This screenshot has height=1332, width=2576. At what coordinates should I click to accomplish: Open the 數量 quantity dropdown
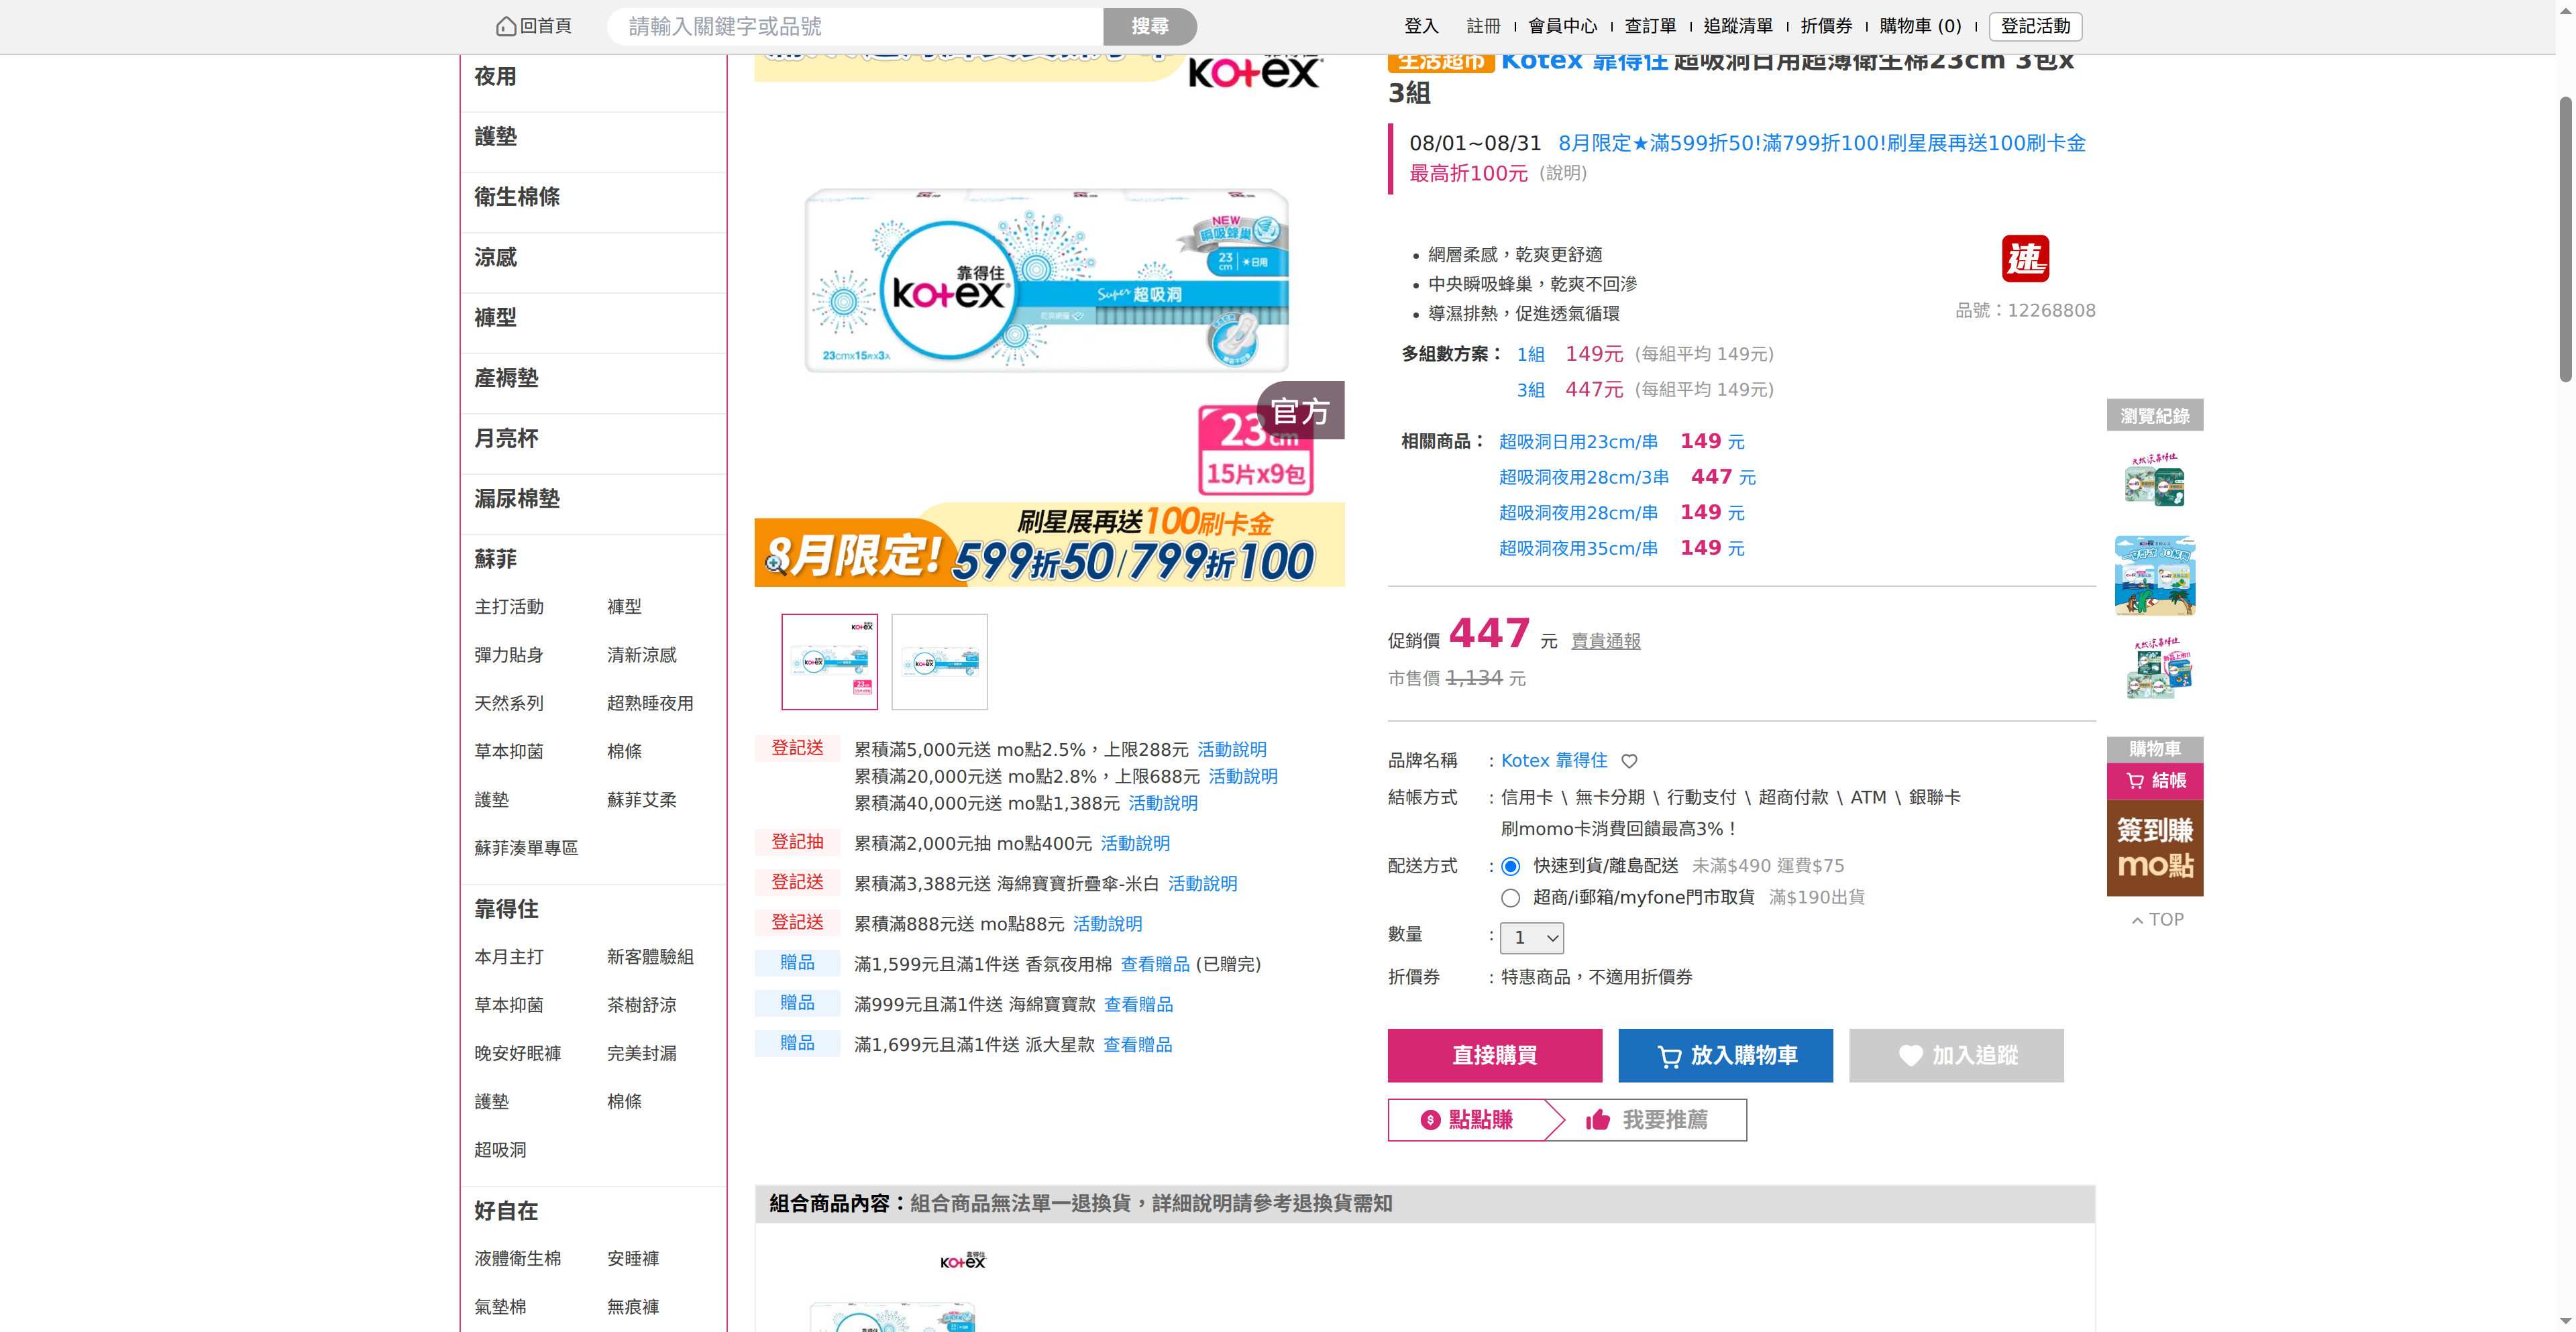click(1532, 938)
